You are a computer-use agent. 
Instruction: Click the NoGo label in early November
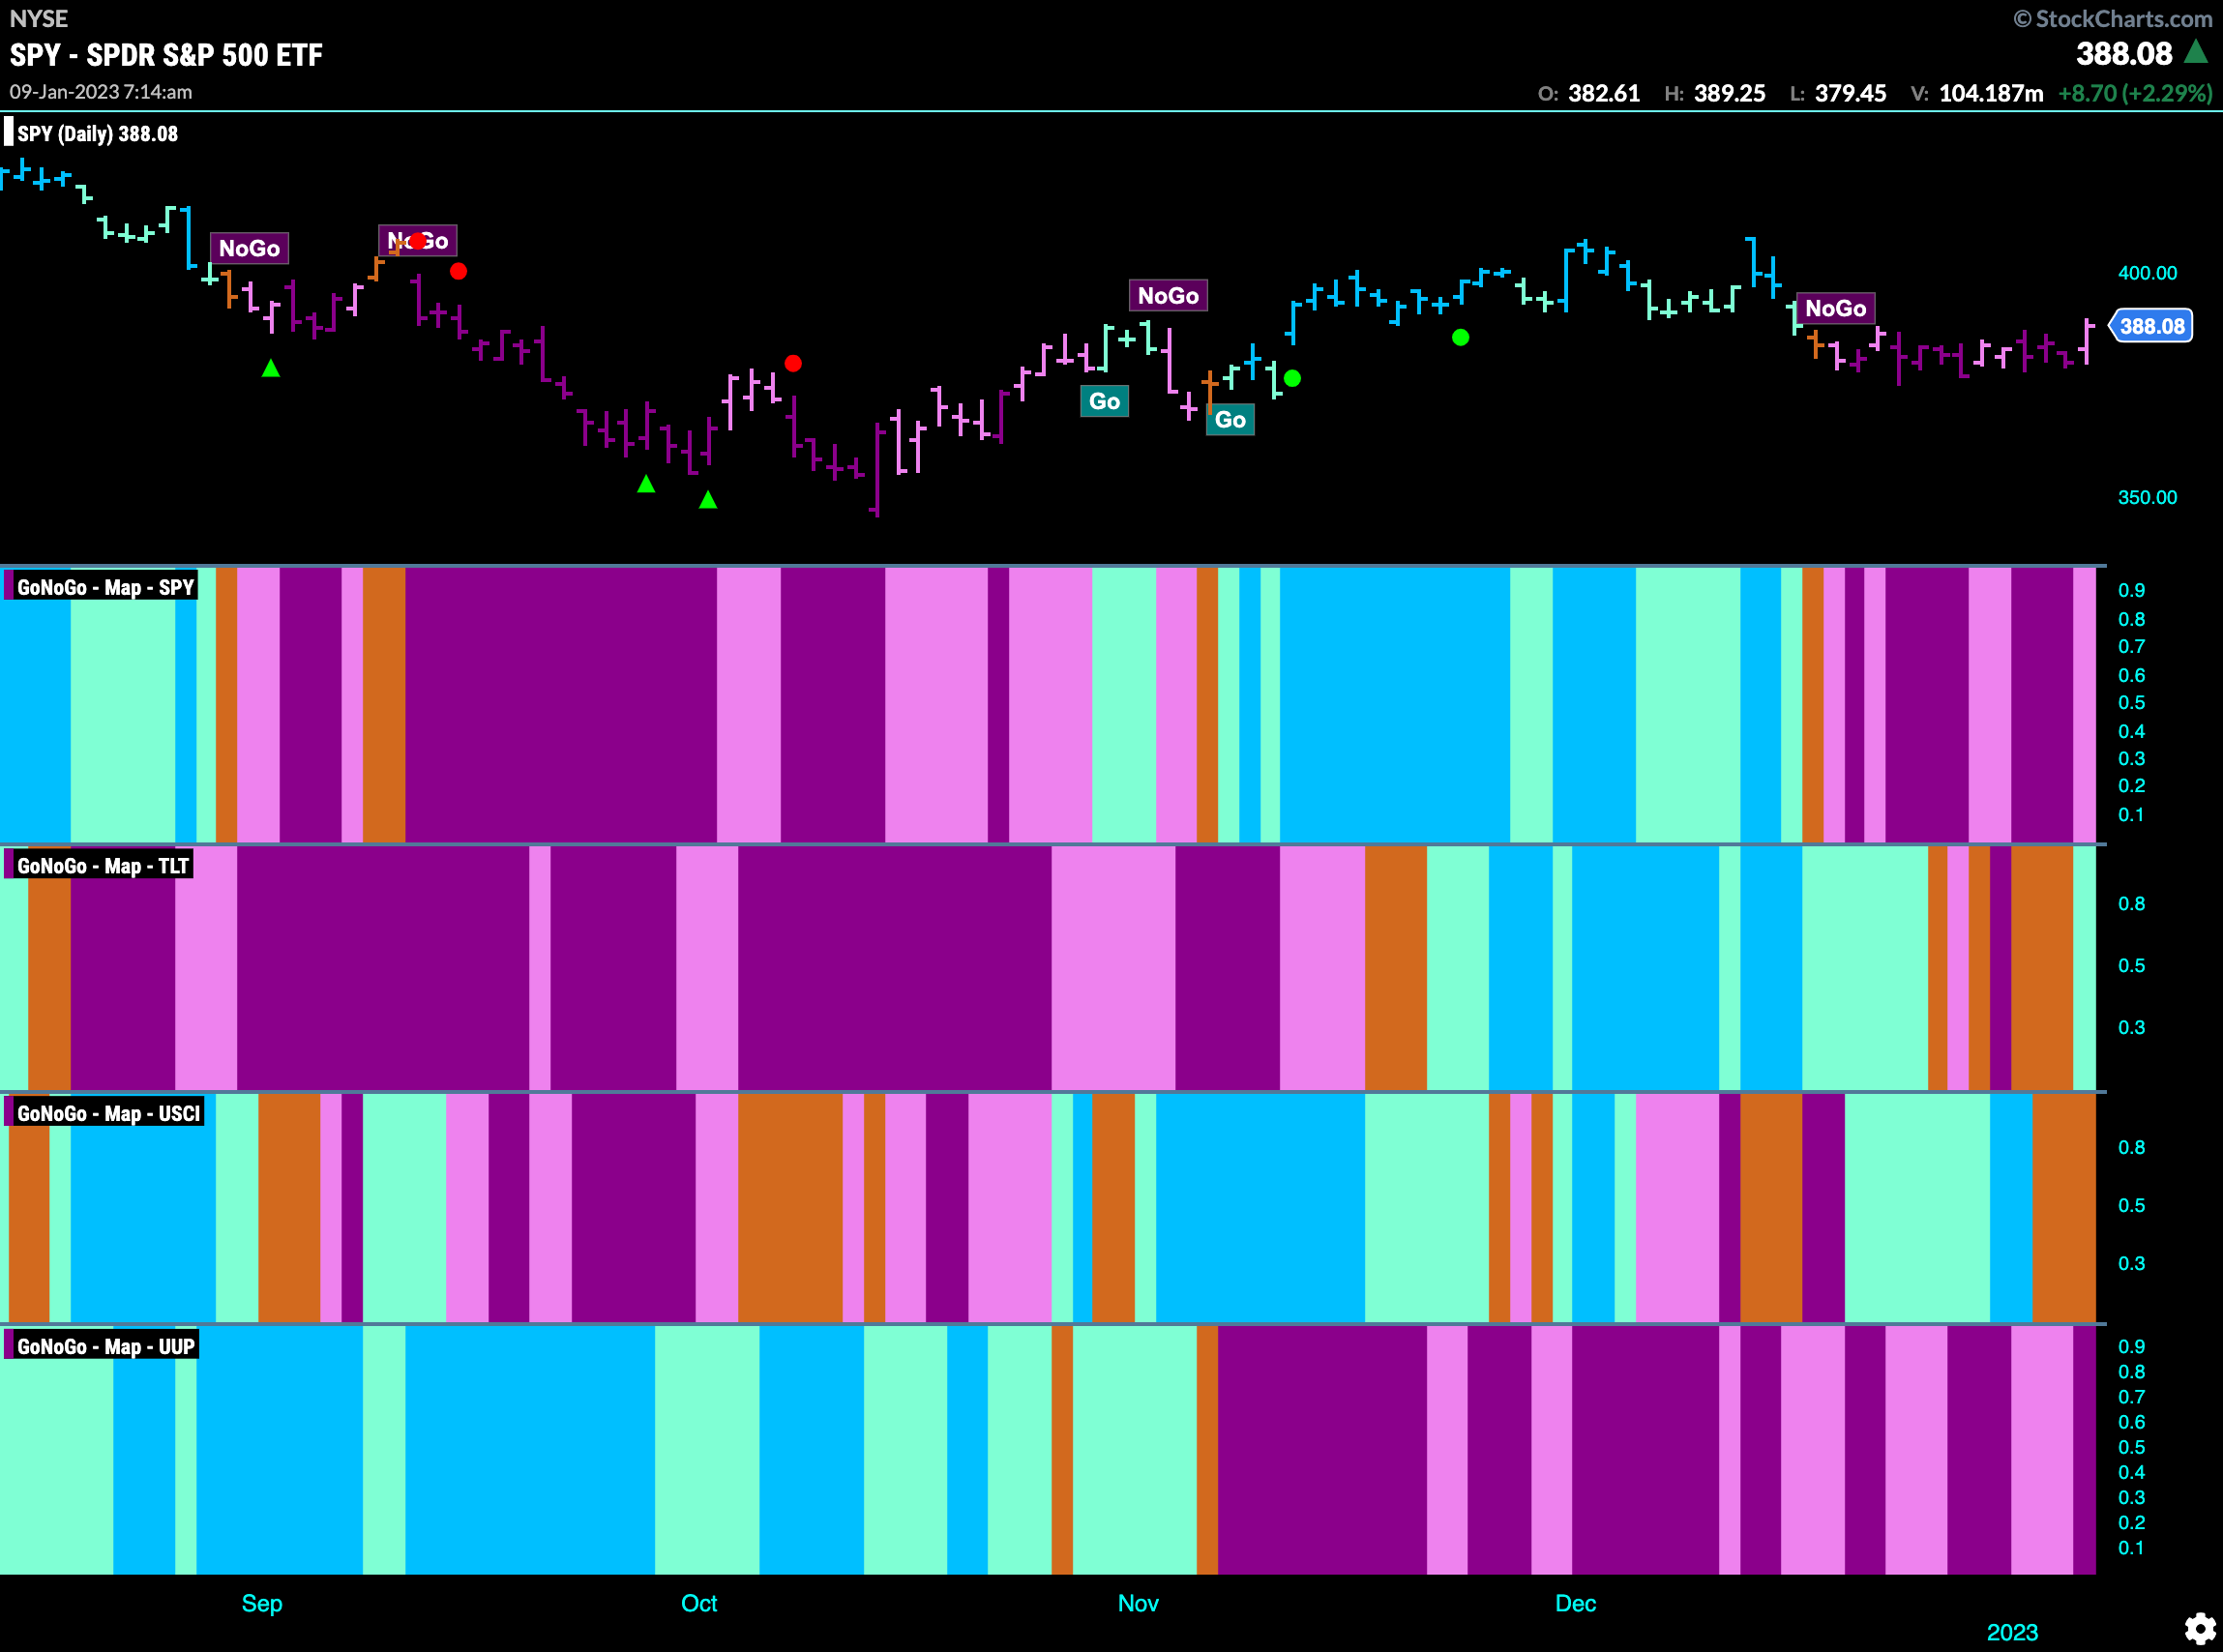1168,295
